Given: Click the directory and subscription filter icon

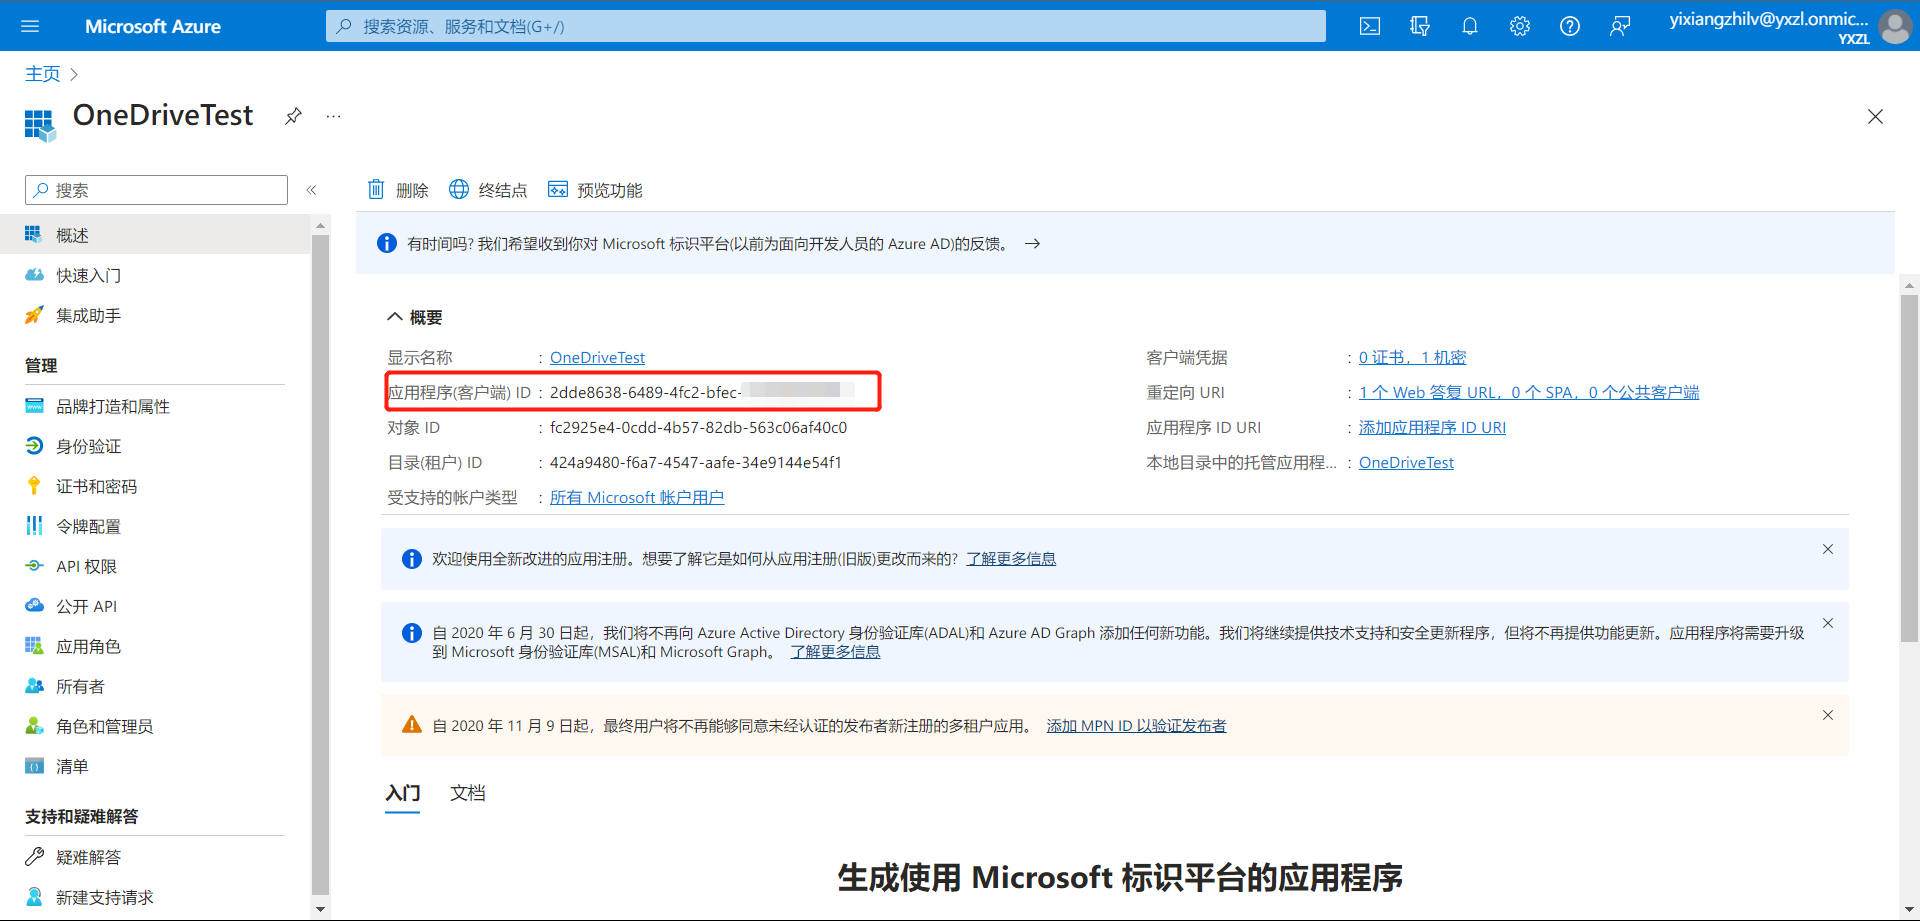Looking at the screenshot, I should click(x=1420, y=26).
